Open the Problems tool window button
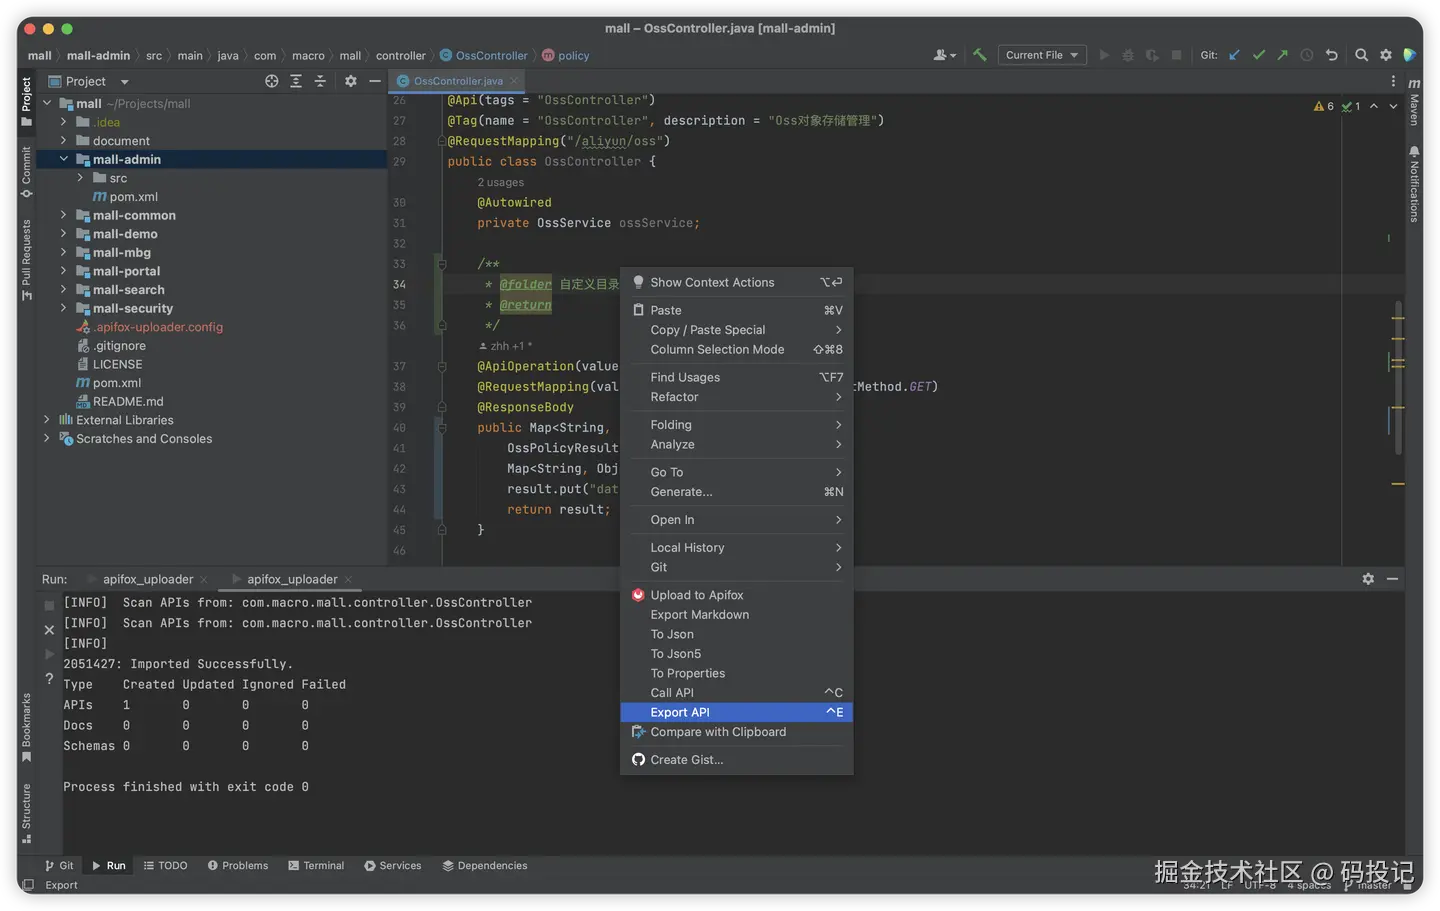This screenshot has height=911, width=1440. pyautogui.click(x=238, y=866)
